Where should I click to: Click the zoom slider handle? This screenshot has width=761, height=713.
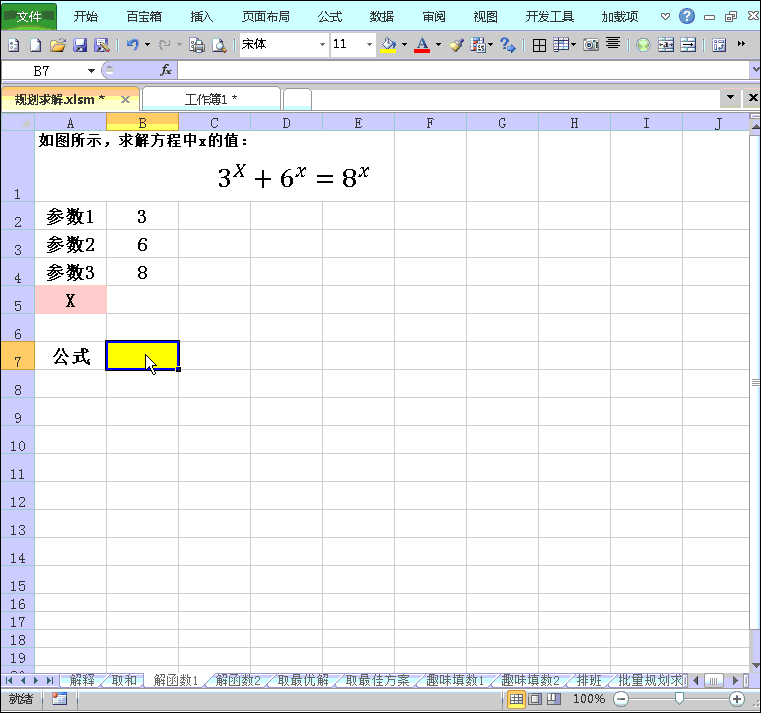(679, 698)
